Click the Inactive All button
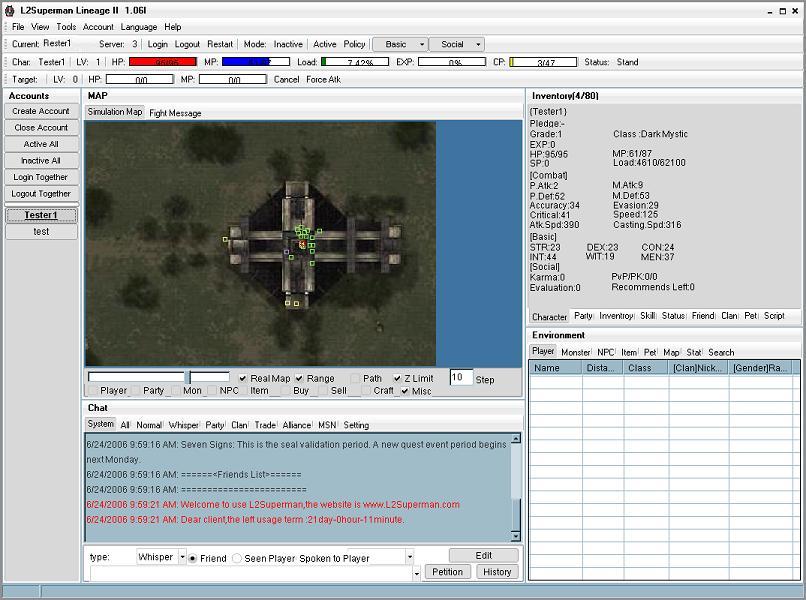The width and height of the screenshot is (806, 600). (41, 160)
